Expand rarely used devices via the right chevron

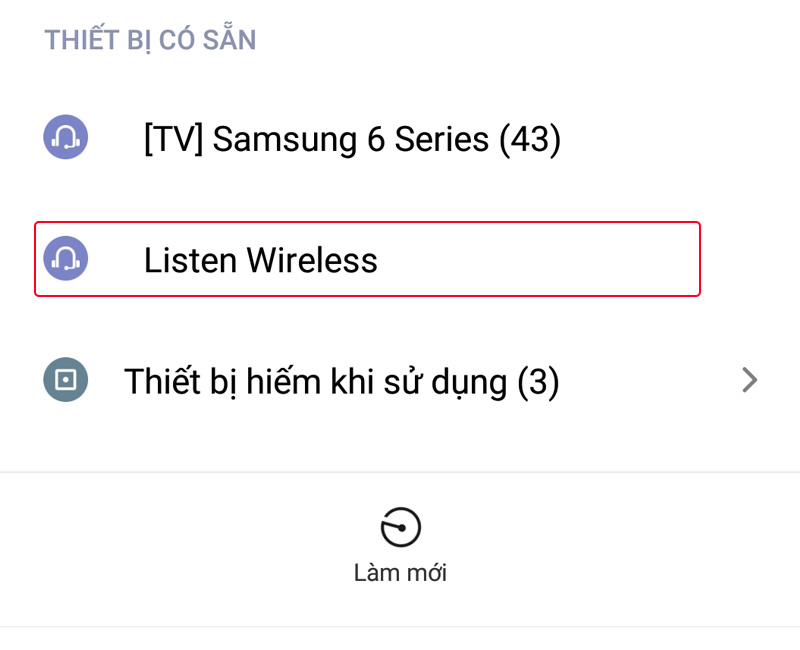tap(749, 380)
